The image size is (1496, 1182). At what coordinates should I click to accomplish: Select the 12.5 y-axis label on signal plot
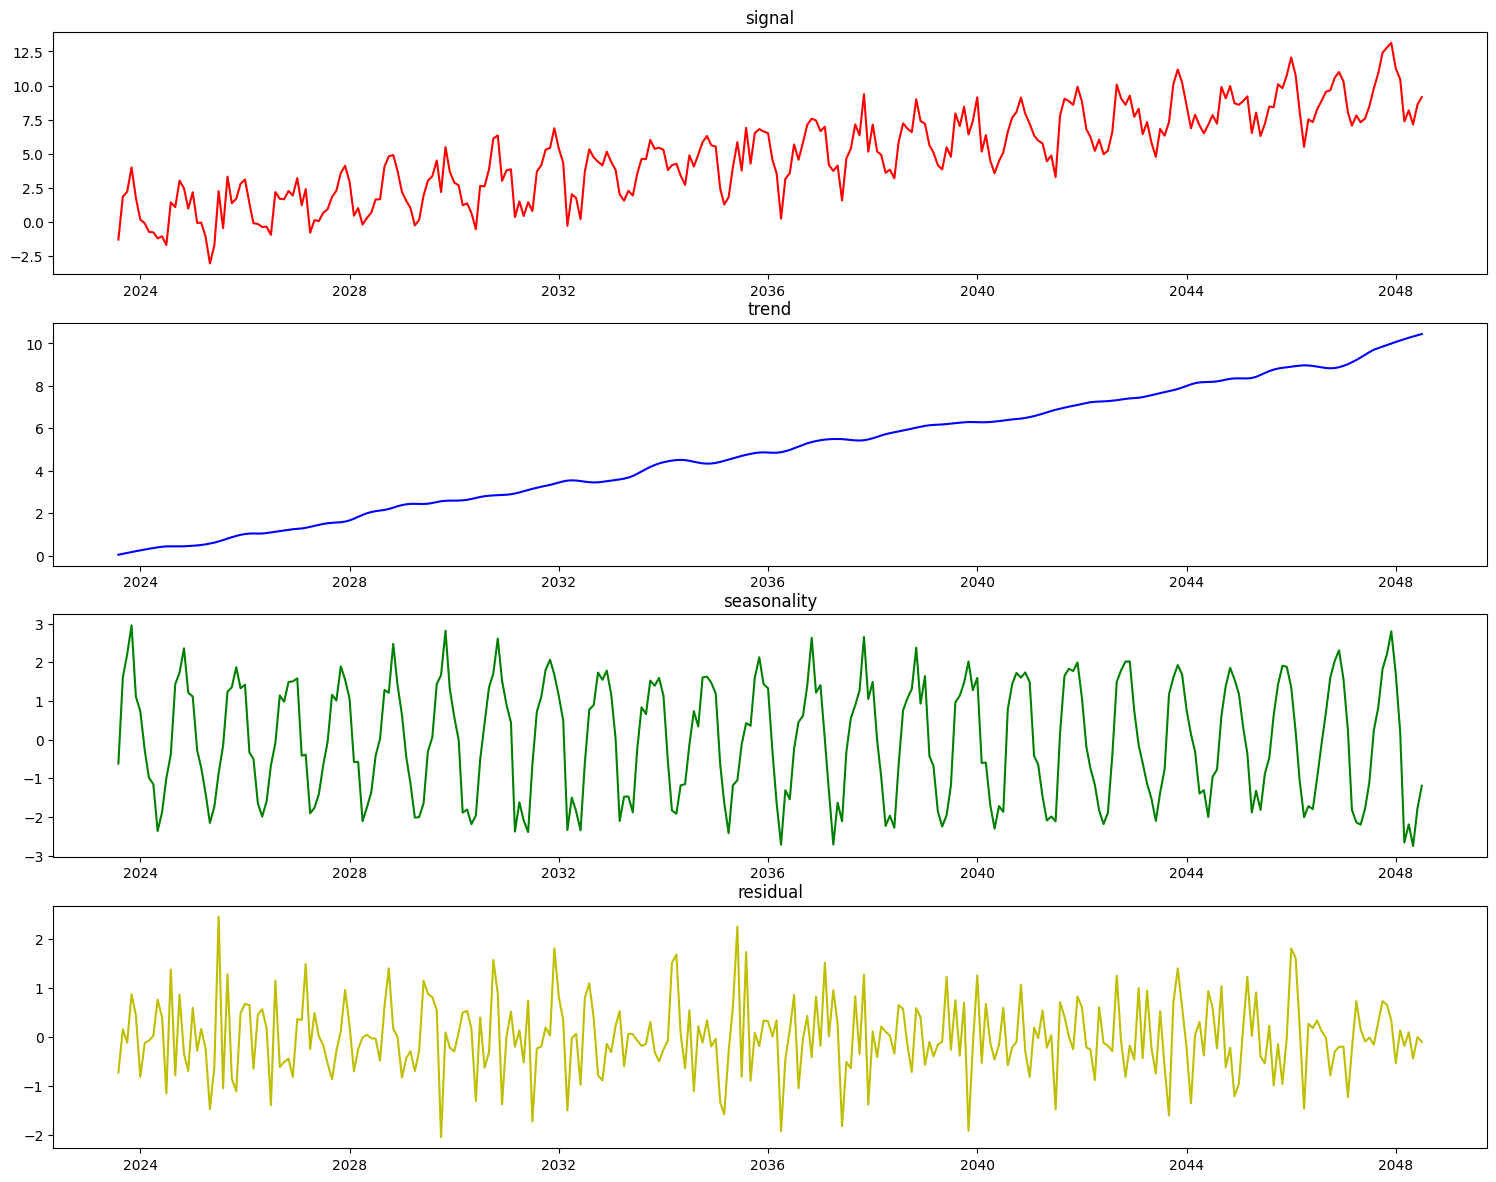[27, 51]
